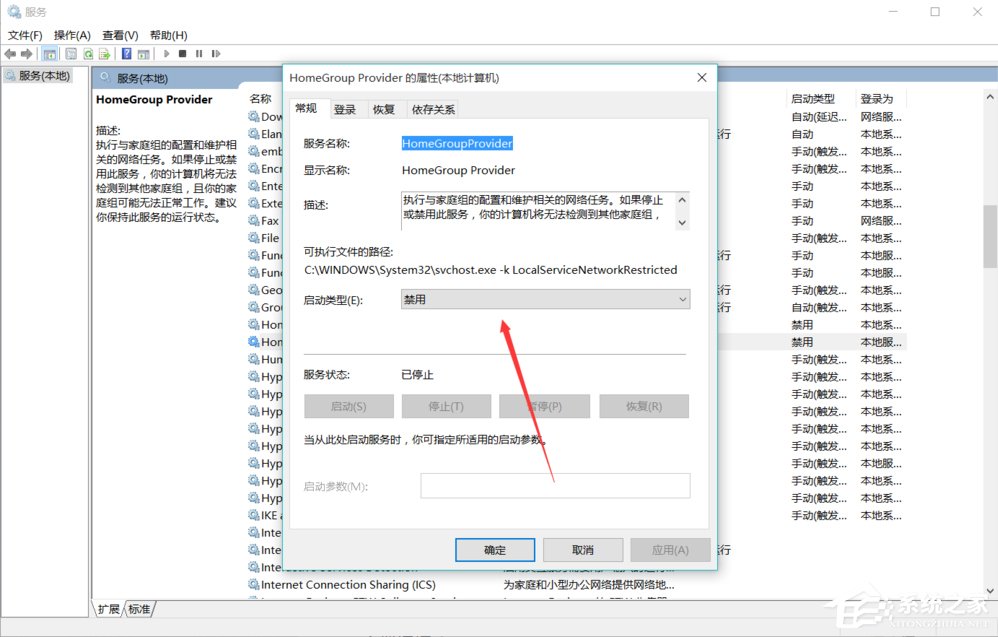Click inside the 启动参数 parameters input field

point(556,485)
